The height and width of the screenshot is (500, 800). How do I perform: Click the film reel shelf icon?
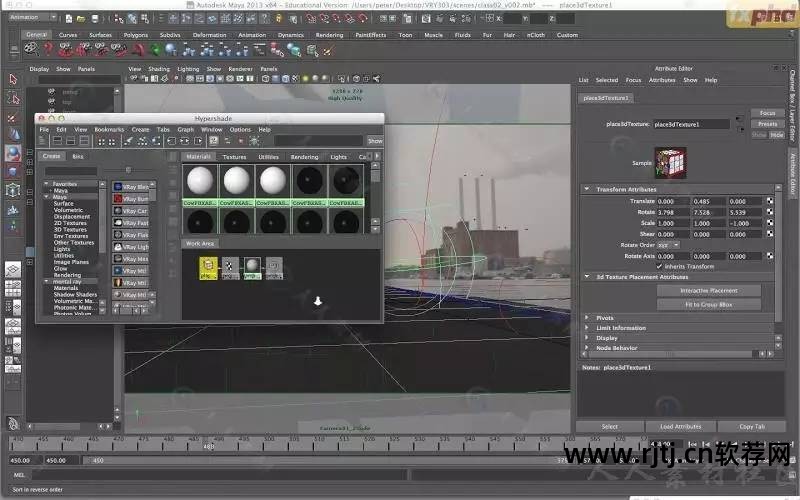pyautogui.click(x=31, y=49)
